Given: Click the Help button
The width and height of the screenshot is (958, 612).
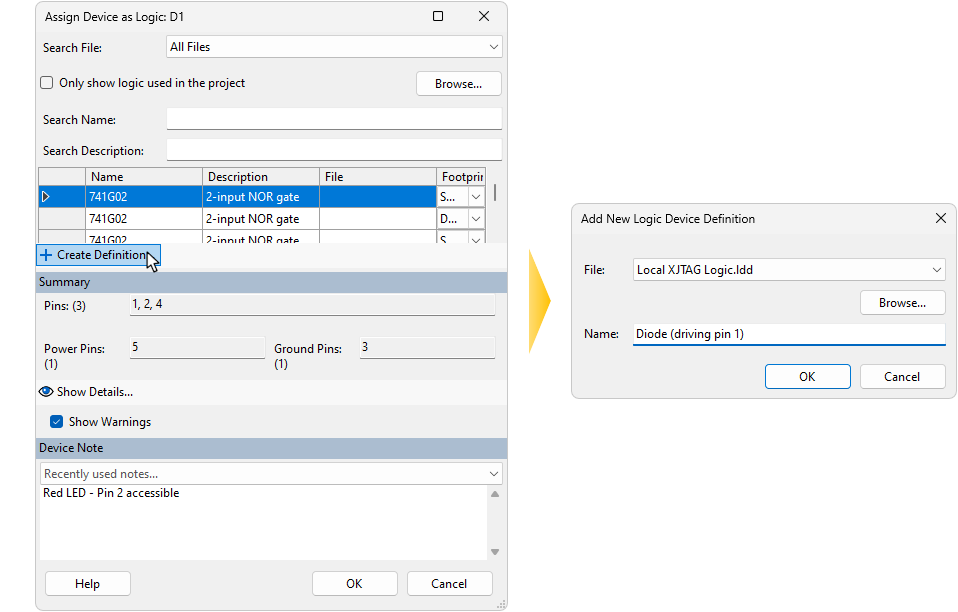Looking at the screenshot, I should (x=88, y=584).
